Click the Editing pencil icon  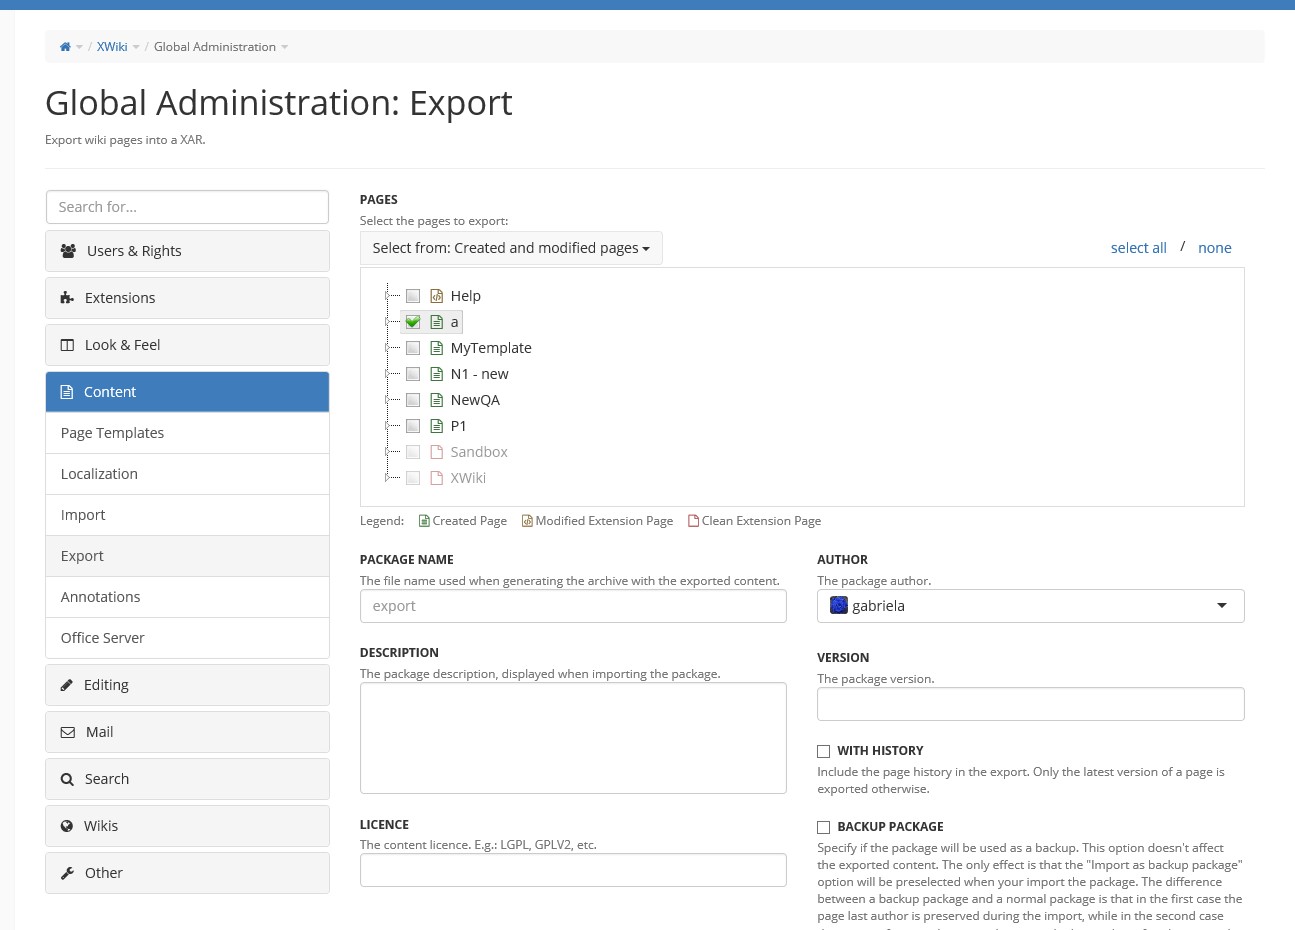[67, 685]
